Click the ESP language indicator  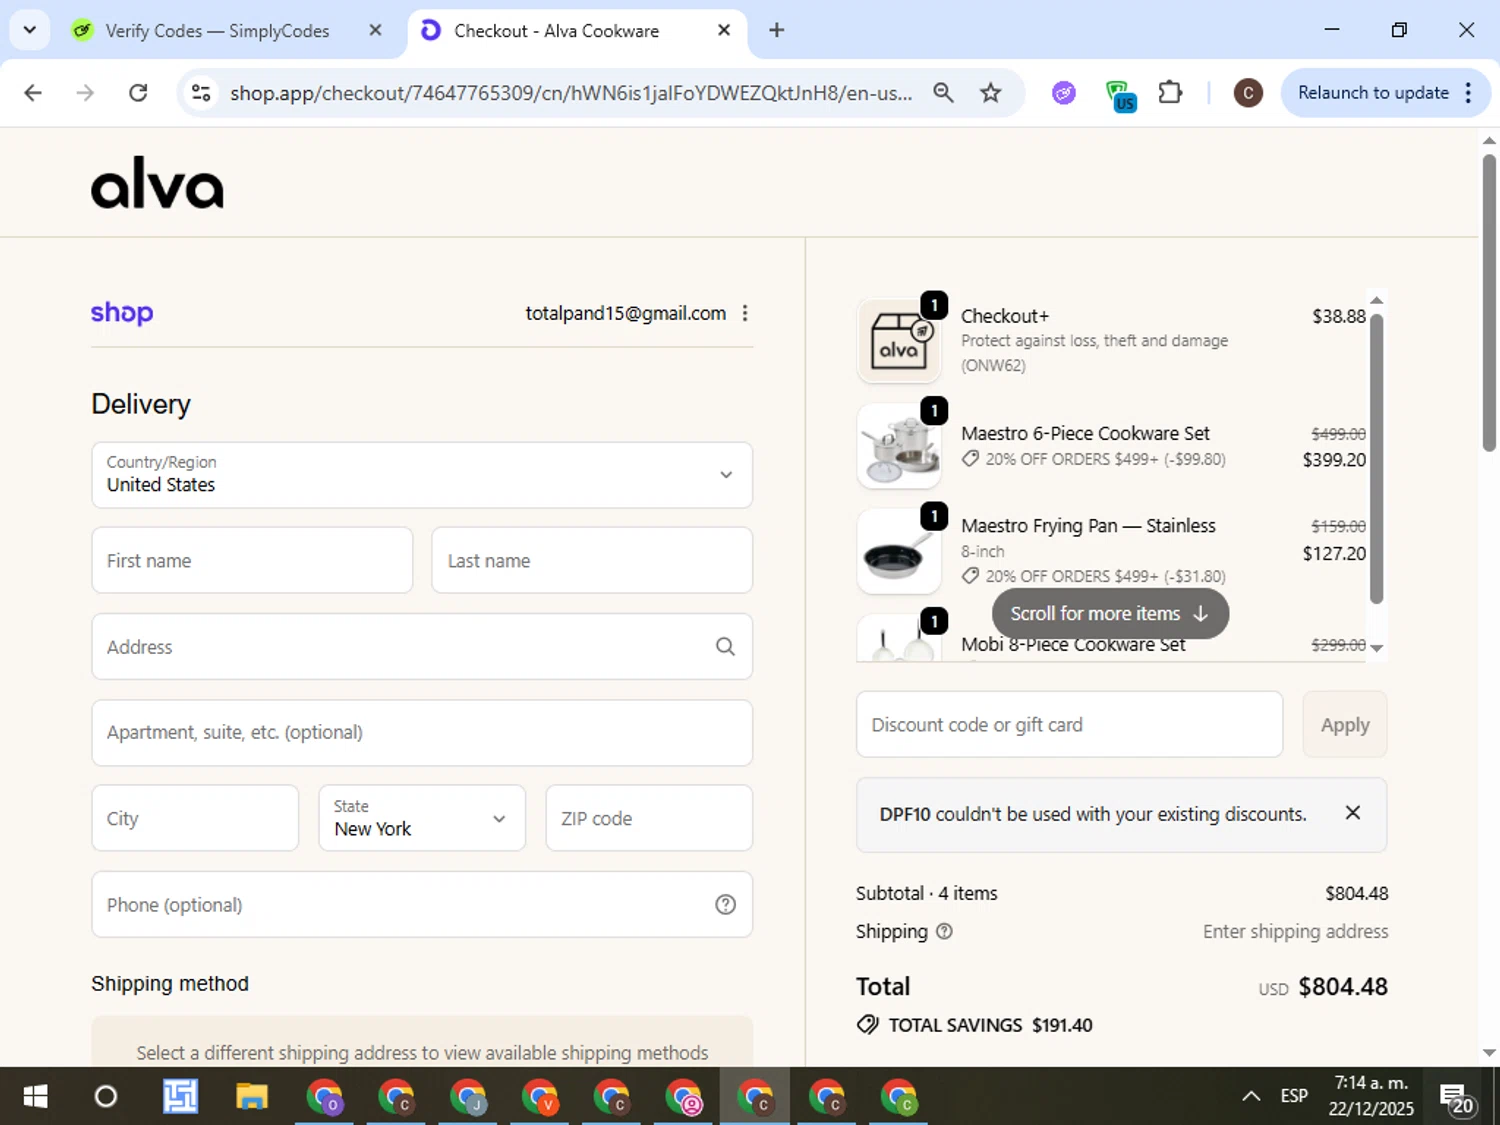(x=1294, y=1096)
